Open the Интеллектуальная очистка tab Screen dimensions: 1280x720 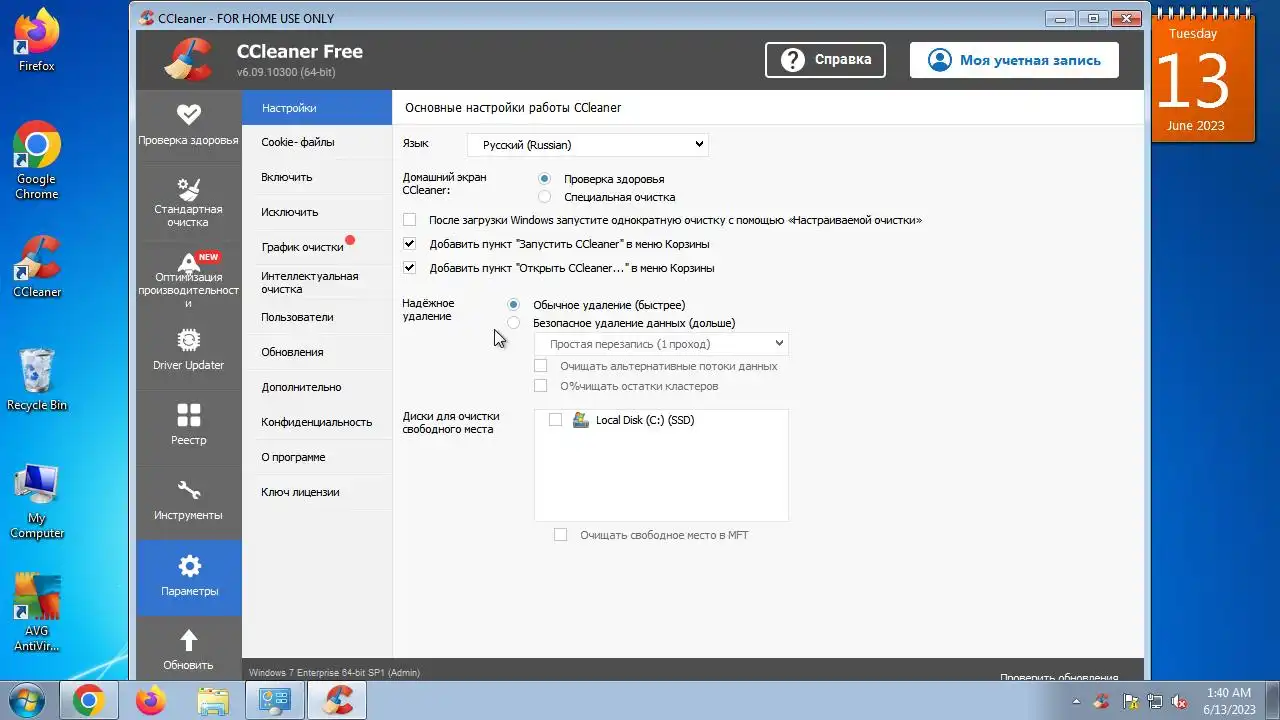tap(317, 282)
